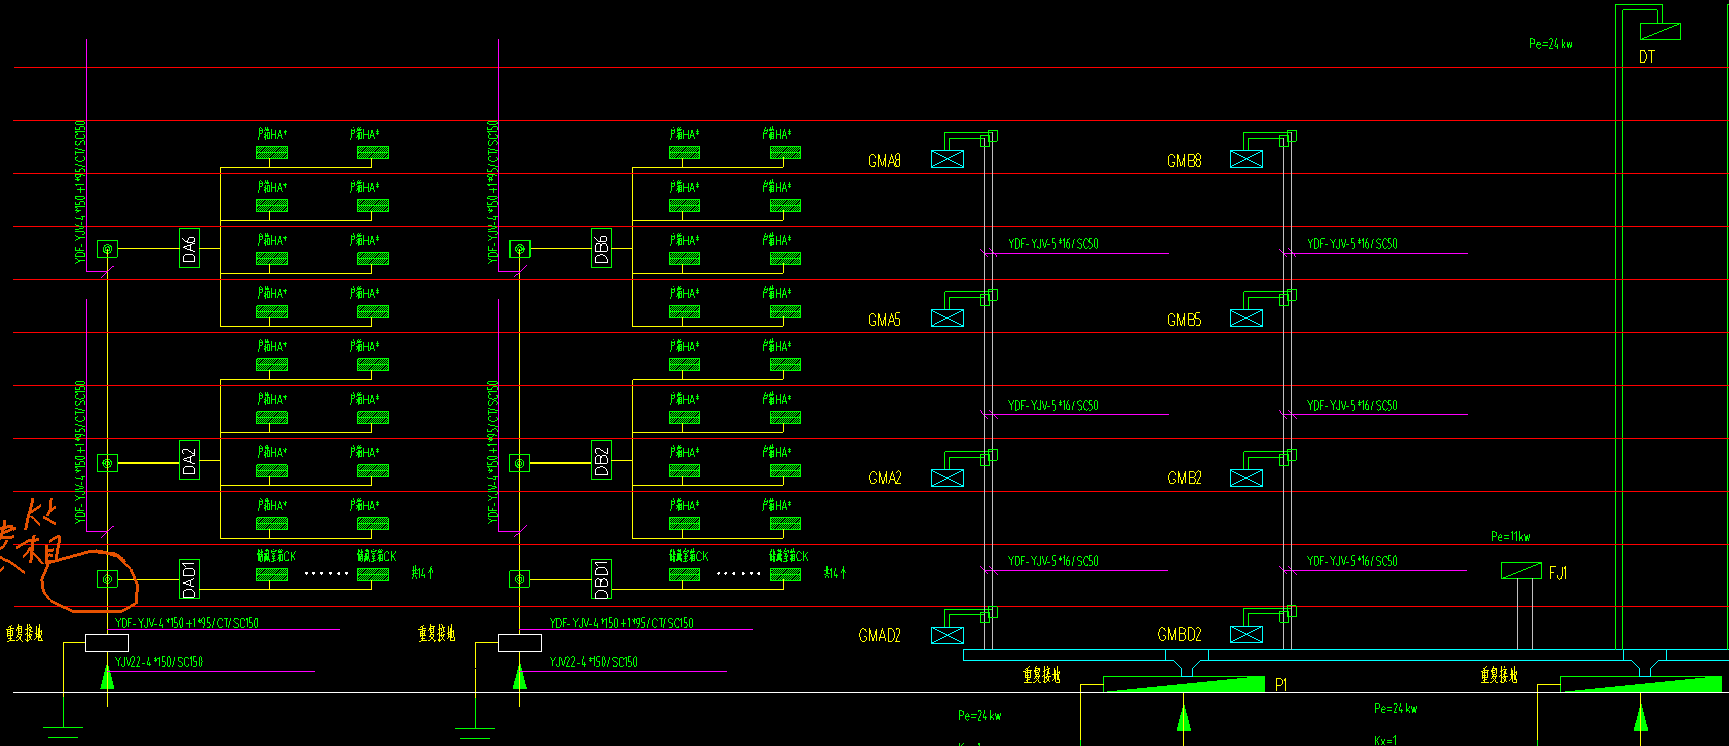1729x746 pixels.
Task: Select the GMB2 text
Action: (x=1184, y=478)
